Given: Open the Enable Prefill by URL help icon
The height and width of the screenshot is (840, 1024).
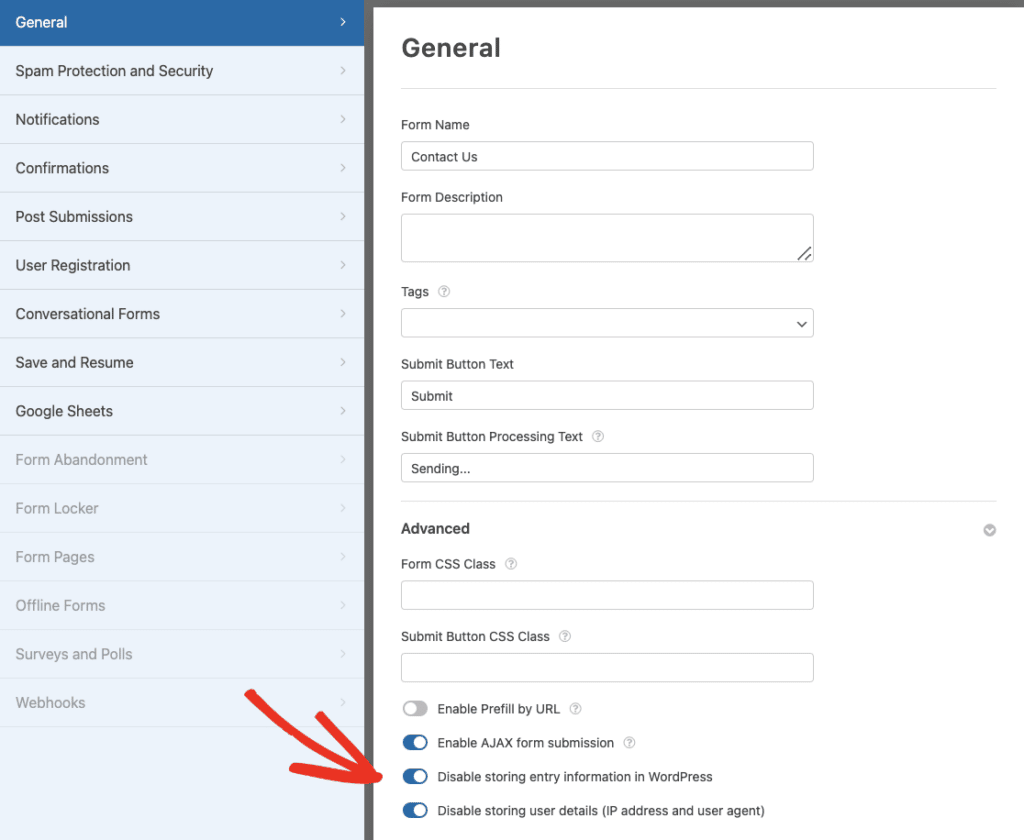Looking at the screenshot, I should point(575,708).
